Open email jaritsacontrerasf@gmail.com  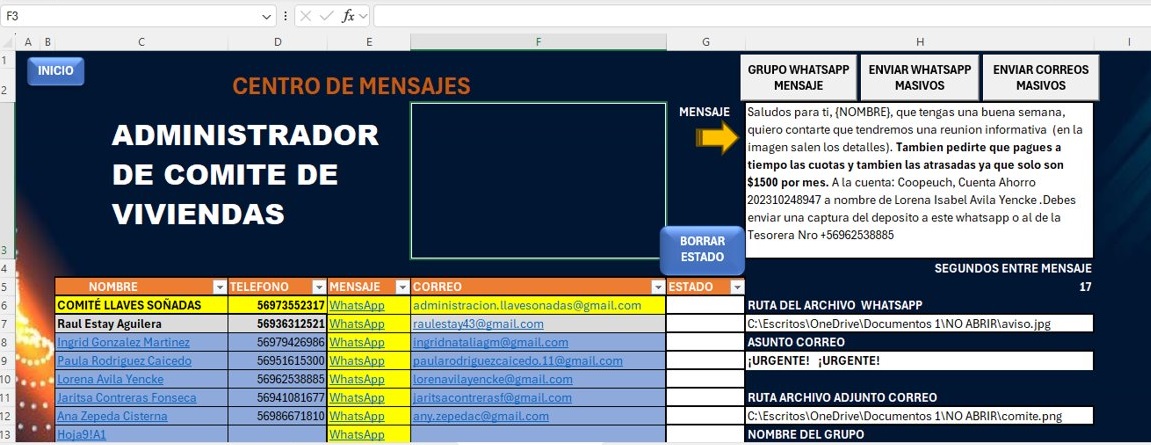[492, 397]
